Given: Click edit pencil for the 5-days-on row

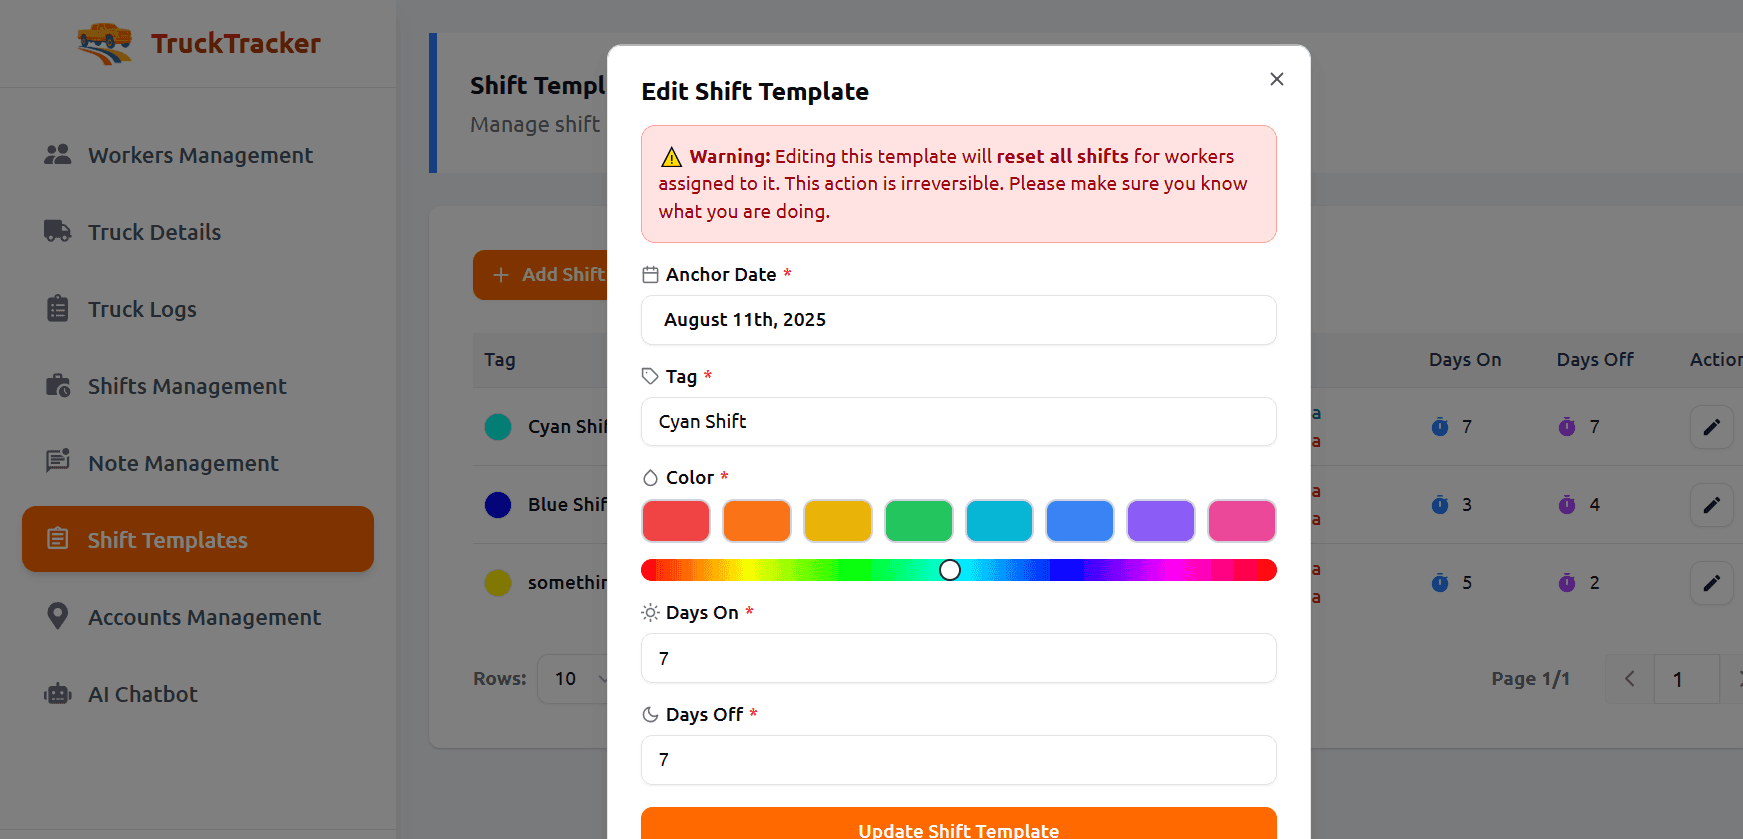Looking at the screenshot, I should click(1711, 583).
